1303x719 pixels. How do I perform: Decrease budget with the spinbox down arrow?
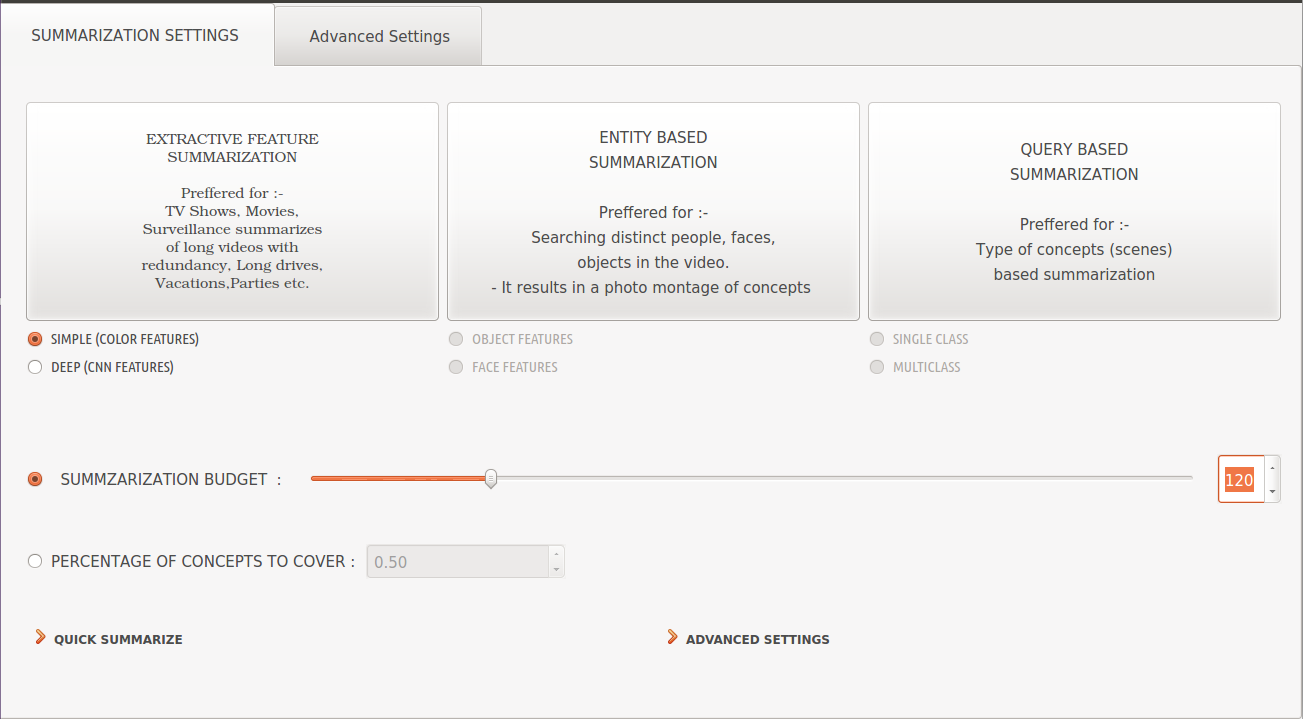coord(1272,491)
